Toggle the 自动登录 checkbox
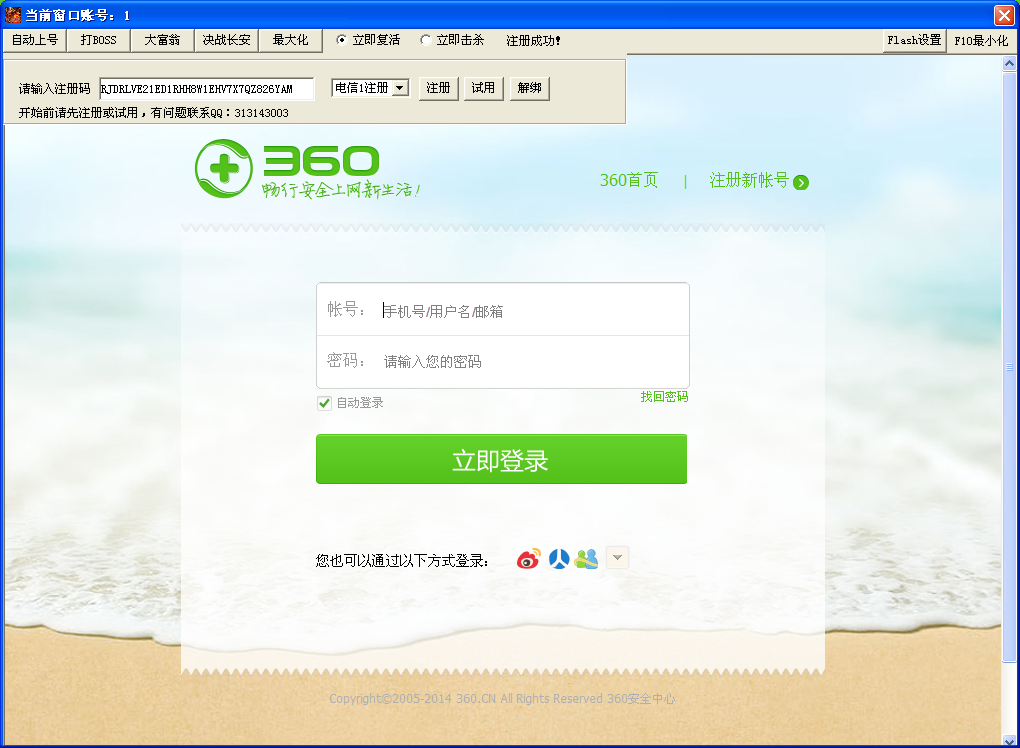 [x=324, y=403]
